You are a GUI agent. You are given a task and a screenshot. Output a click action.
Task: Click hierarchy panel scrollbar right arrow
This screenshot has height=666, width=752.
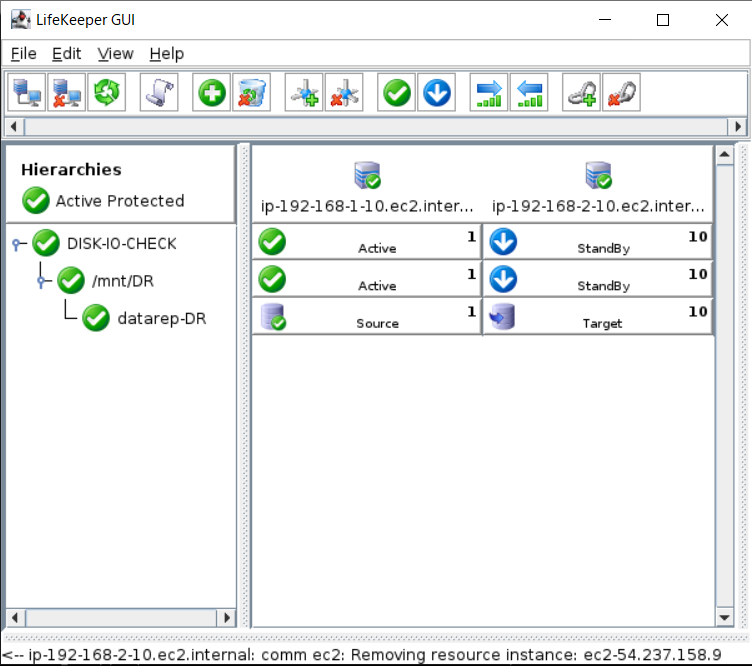pos(227,618)
